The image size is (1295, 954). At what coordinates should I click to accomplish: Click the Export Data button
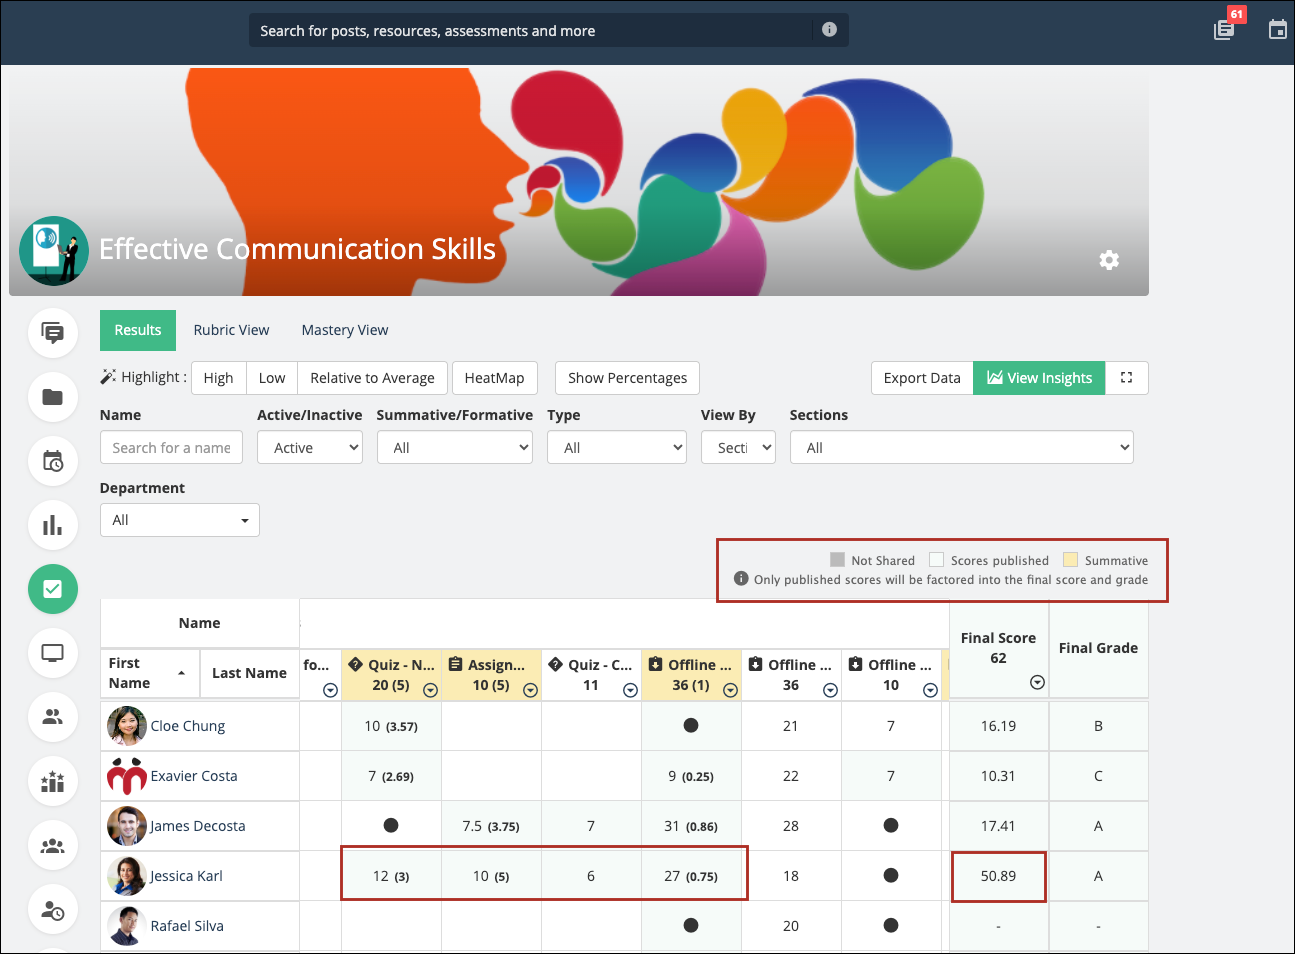click(x=921, y=378)
